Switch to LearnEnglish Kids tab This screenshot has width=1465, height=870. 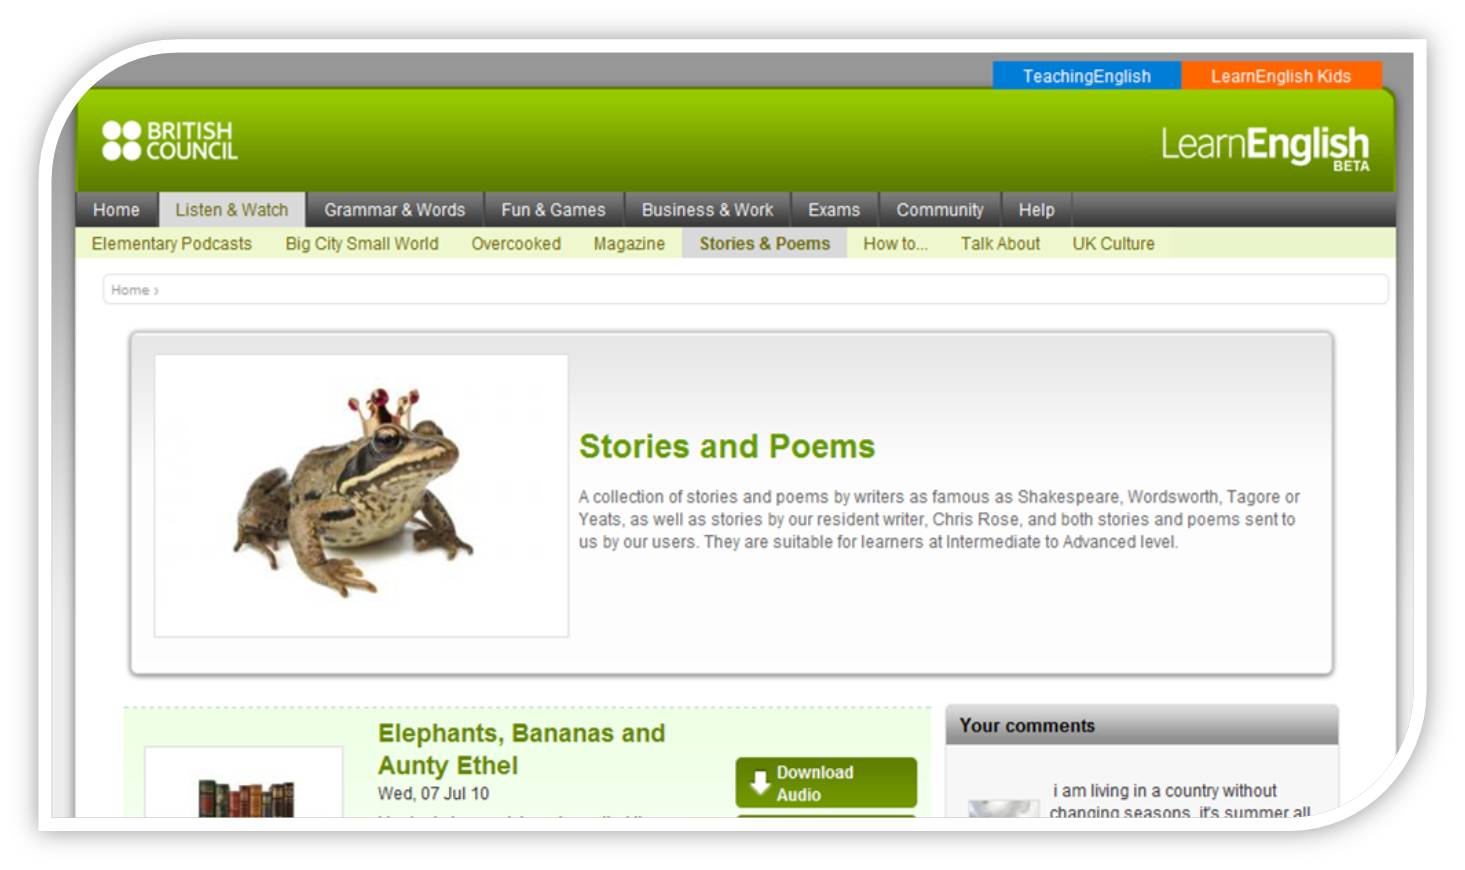[x=1280, y=76]
